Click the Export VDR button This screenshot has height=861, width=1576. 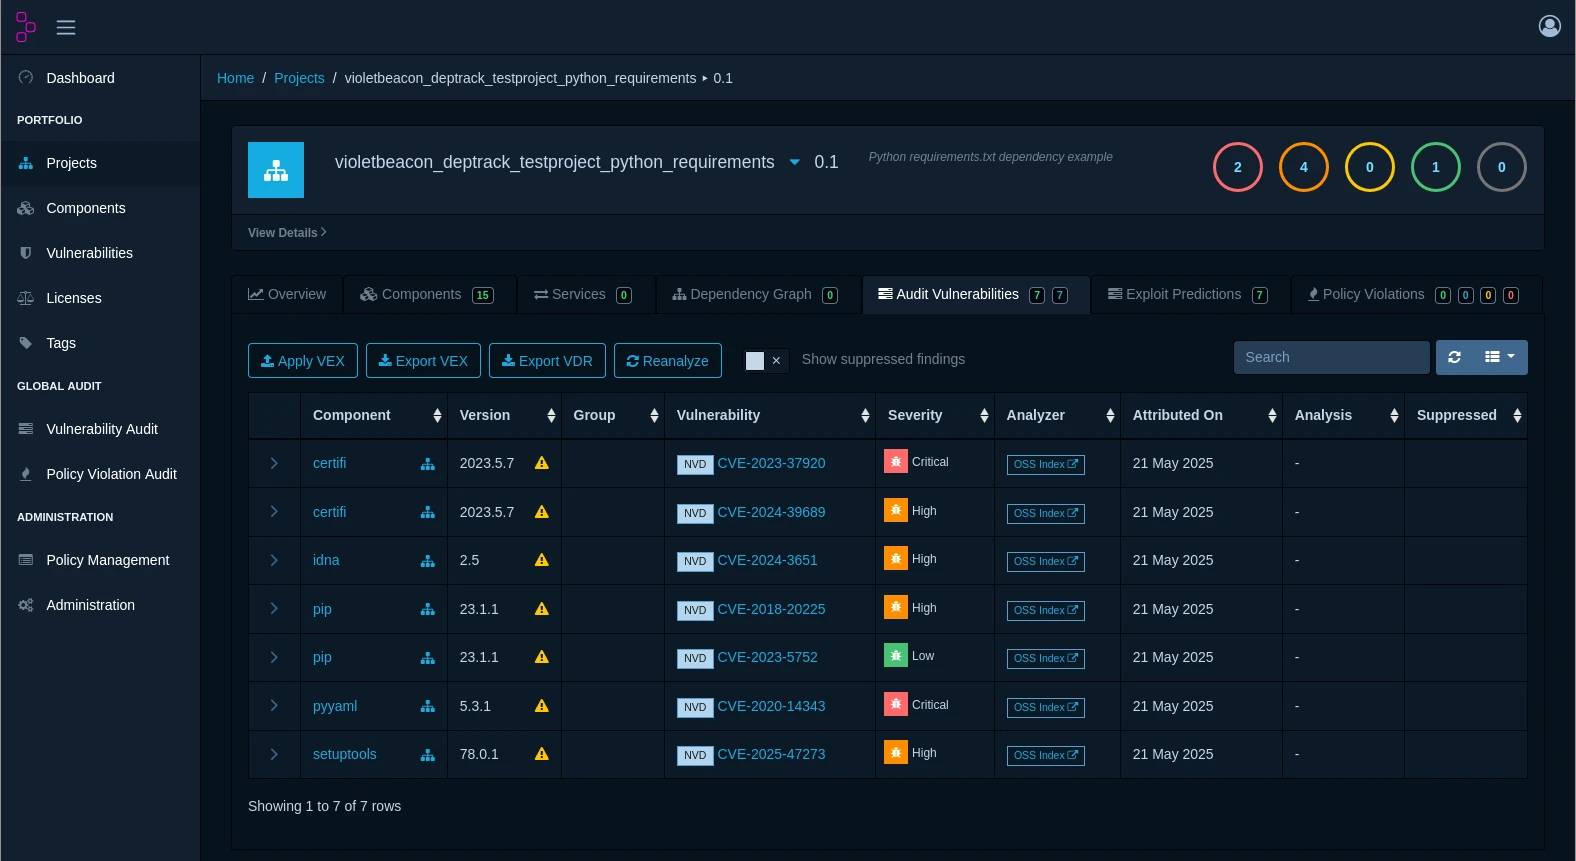pyautogui.click(x=547, y=361)
